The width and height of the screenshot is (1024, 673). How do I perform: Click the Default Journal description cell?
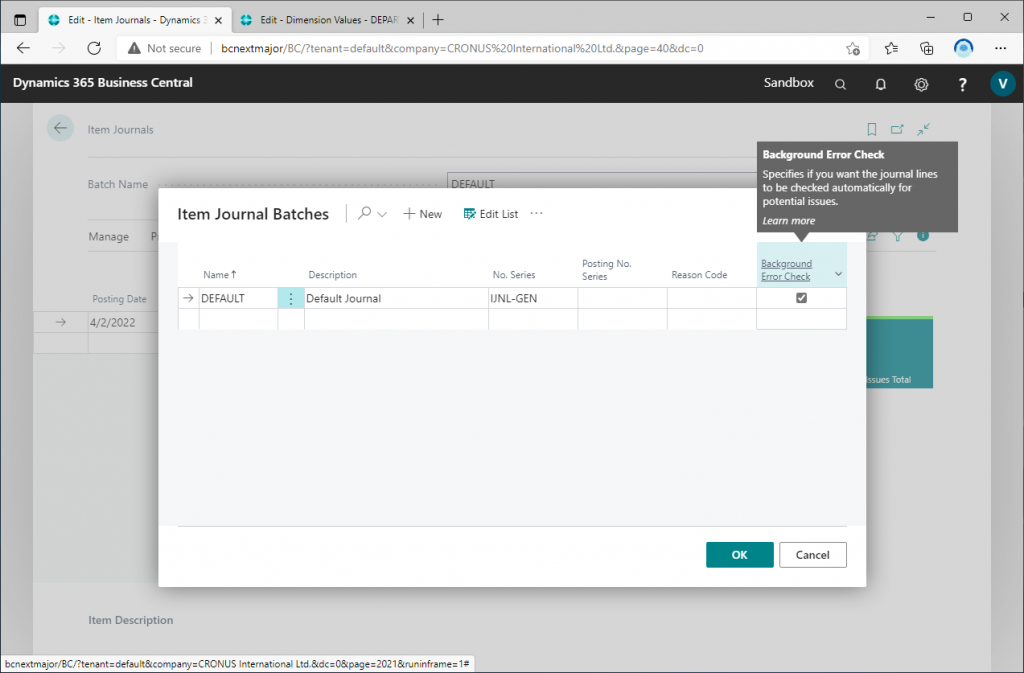[394, 299]
